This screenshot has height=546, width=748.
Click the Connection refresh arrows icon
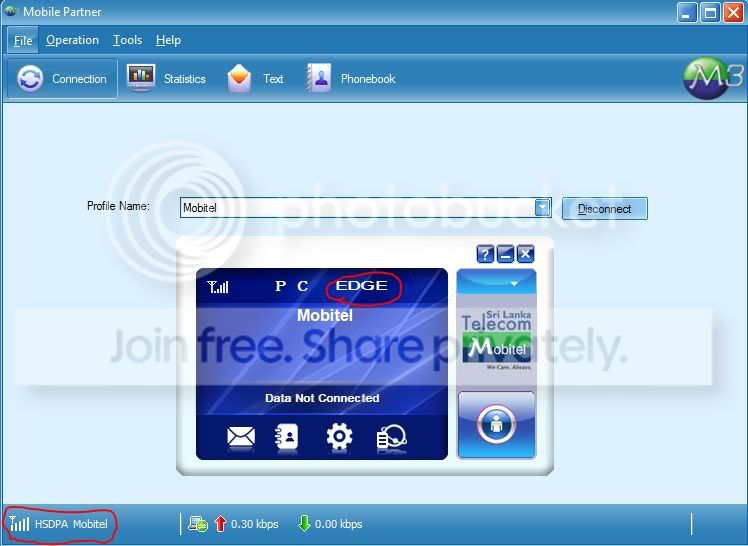(x=30, y=79)
